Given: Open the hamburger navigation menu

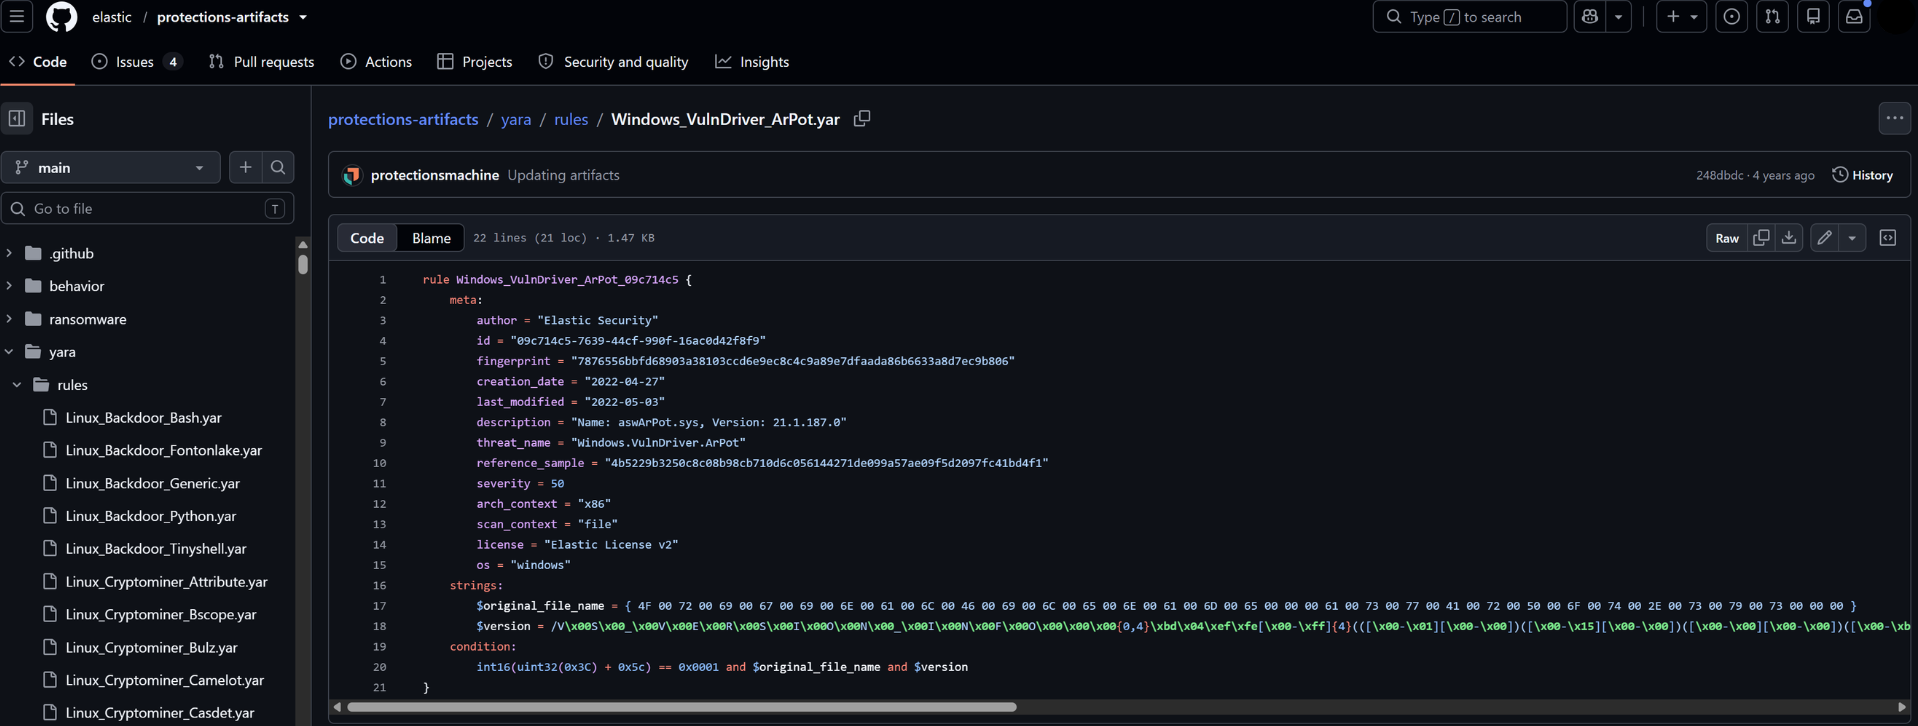Looking at the screenshot, I should tap(17, 16).
